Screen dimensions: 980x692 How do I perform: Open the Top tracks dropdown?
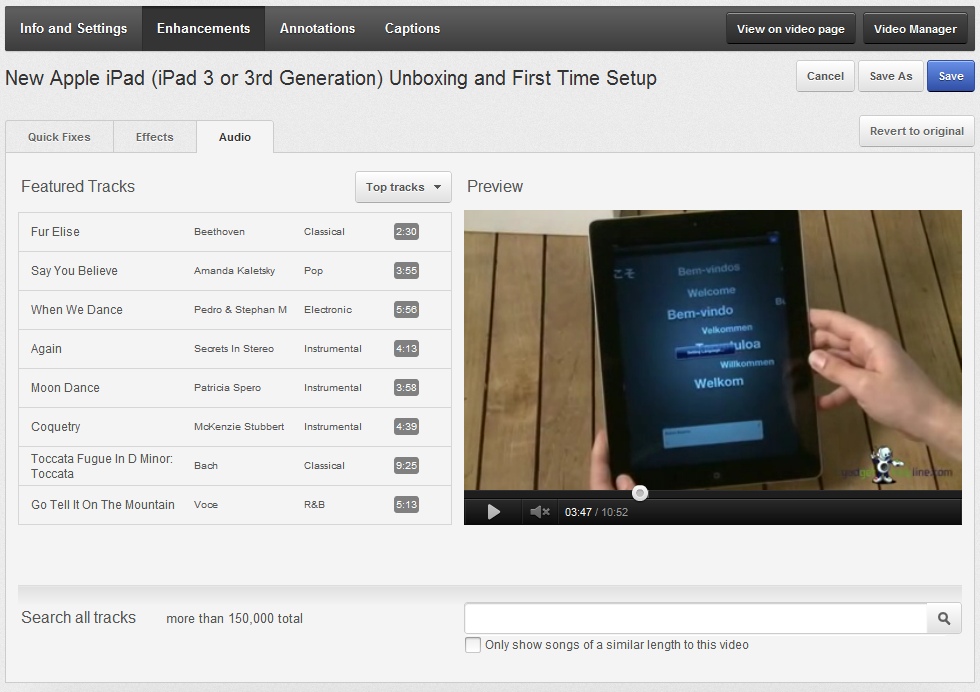point(403,187)
